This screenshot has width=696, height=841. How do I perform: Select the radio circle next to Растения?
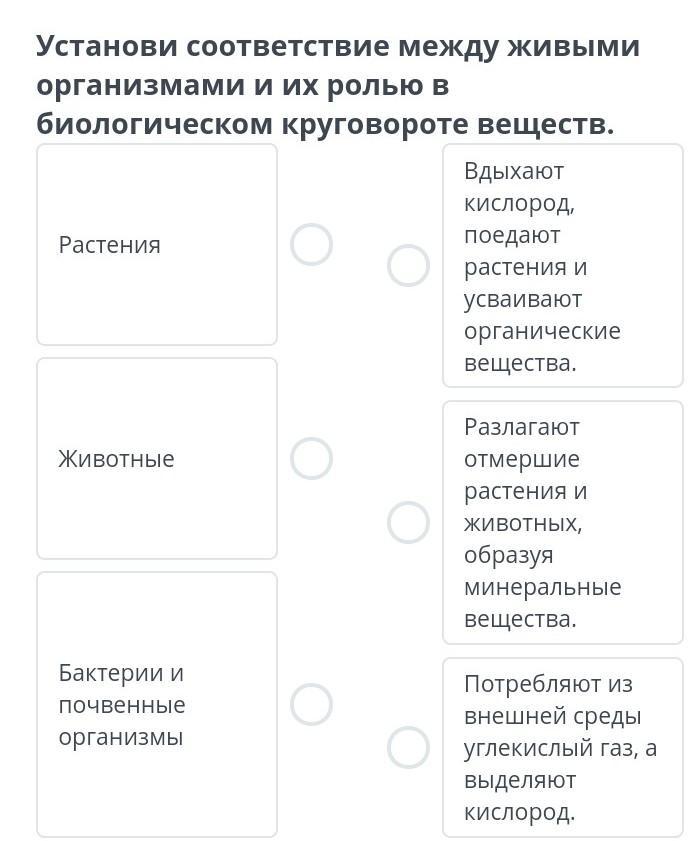pyautogui.click(x=311, y=244)
